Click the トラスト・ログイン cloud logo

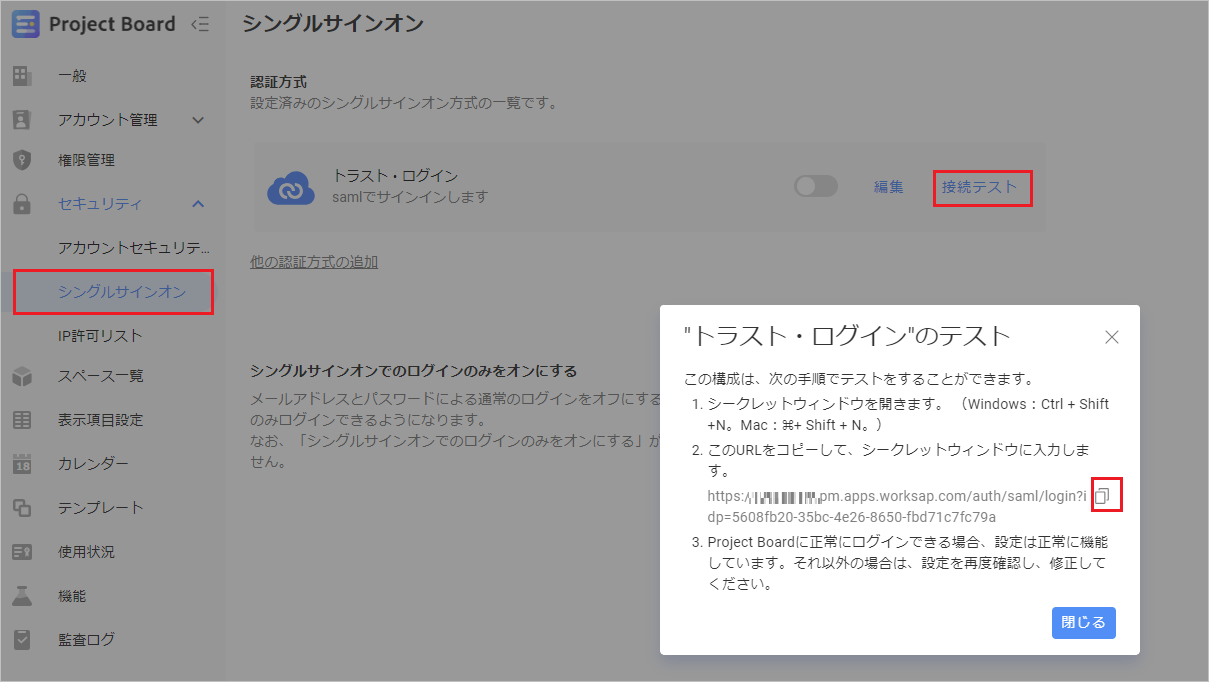point(292,187)
